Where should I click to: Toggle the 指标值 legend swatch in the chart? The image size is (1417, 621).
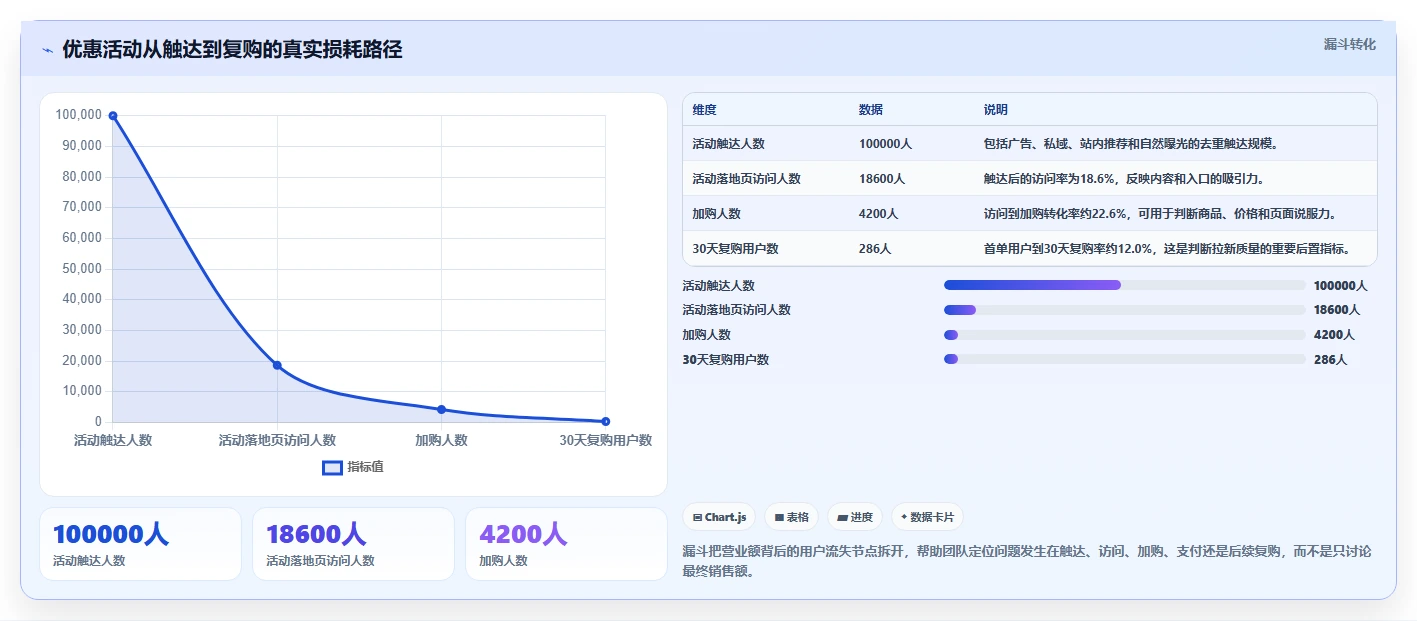click(x=332, y=467)
